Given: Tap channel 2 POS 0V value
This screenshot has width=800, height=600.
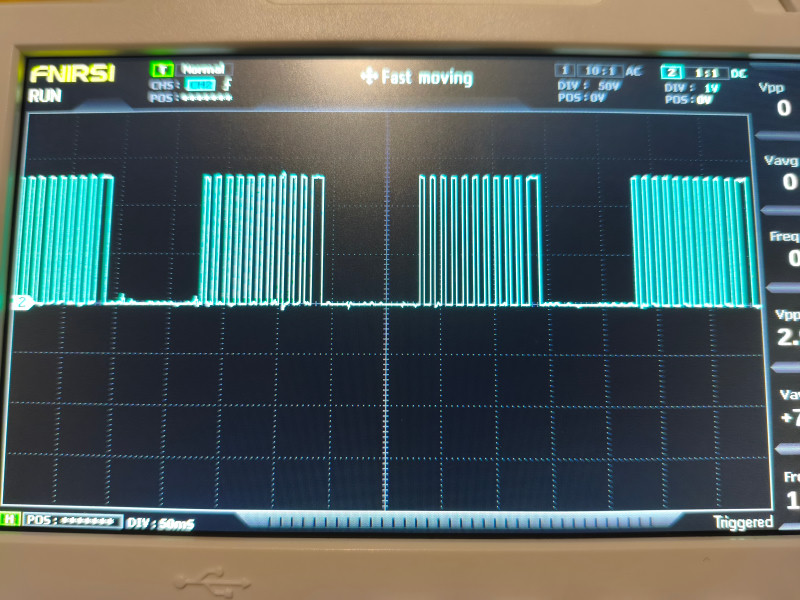Looking at the screenshot, I should click(689, 99).
